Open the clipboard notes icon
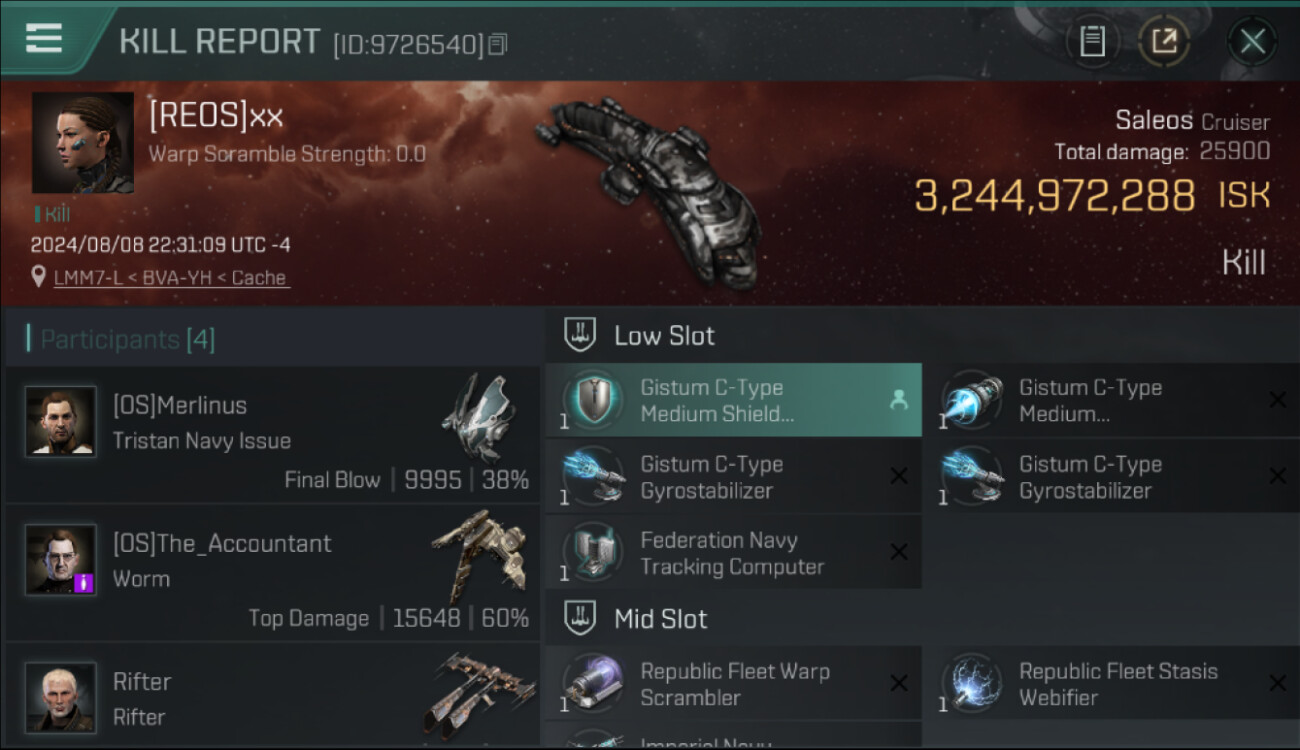The width and height of the screenshot is (1300, 750). tap(1092, 42)
